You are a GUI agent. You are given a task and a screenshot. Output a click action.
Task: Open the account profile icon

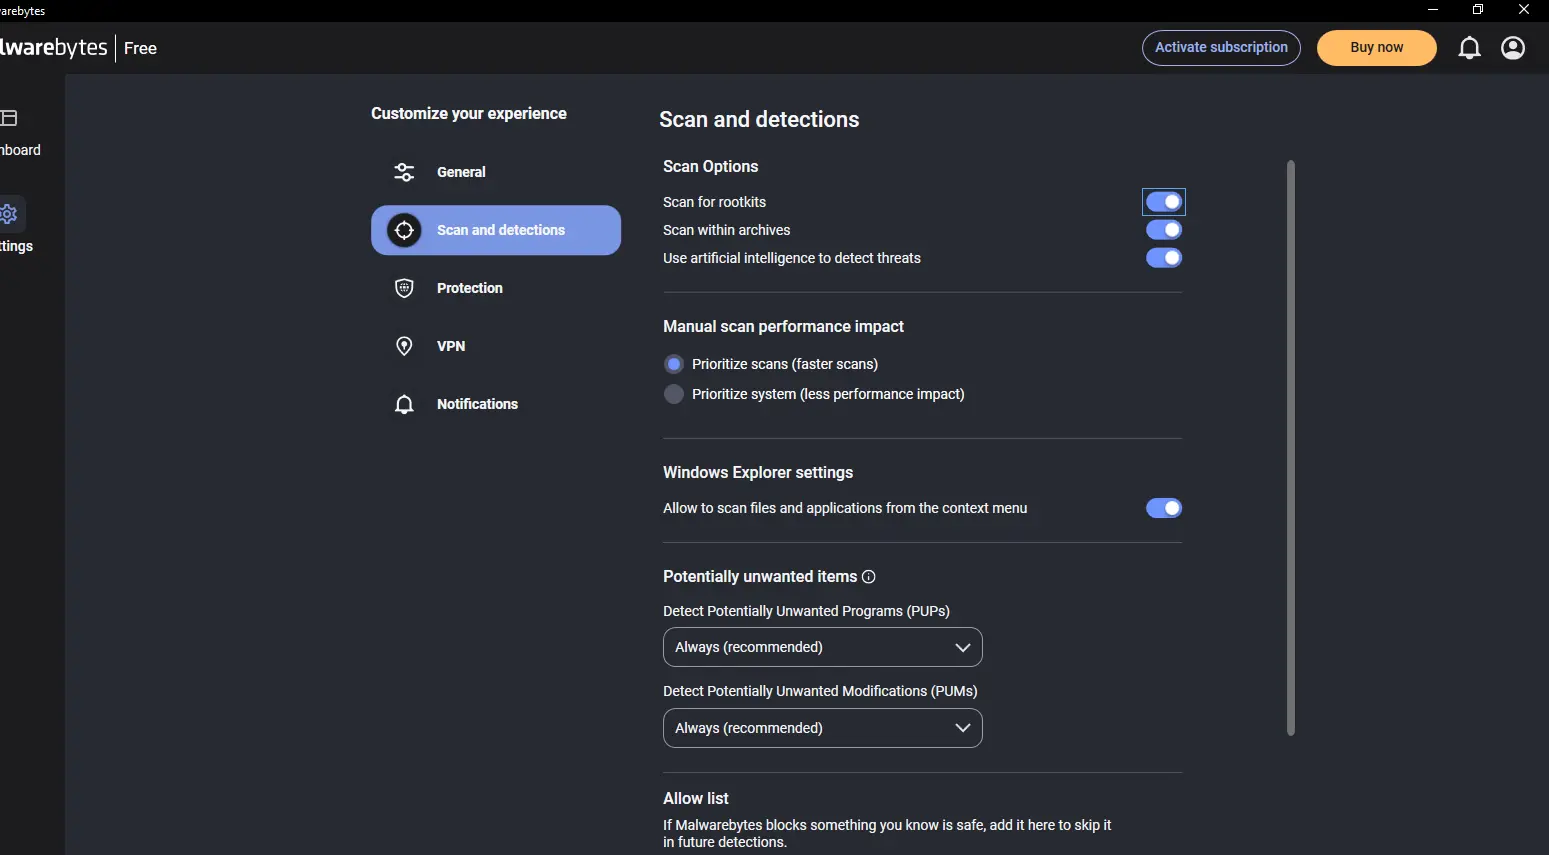point(1513,48)
